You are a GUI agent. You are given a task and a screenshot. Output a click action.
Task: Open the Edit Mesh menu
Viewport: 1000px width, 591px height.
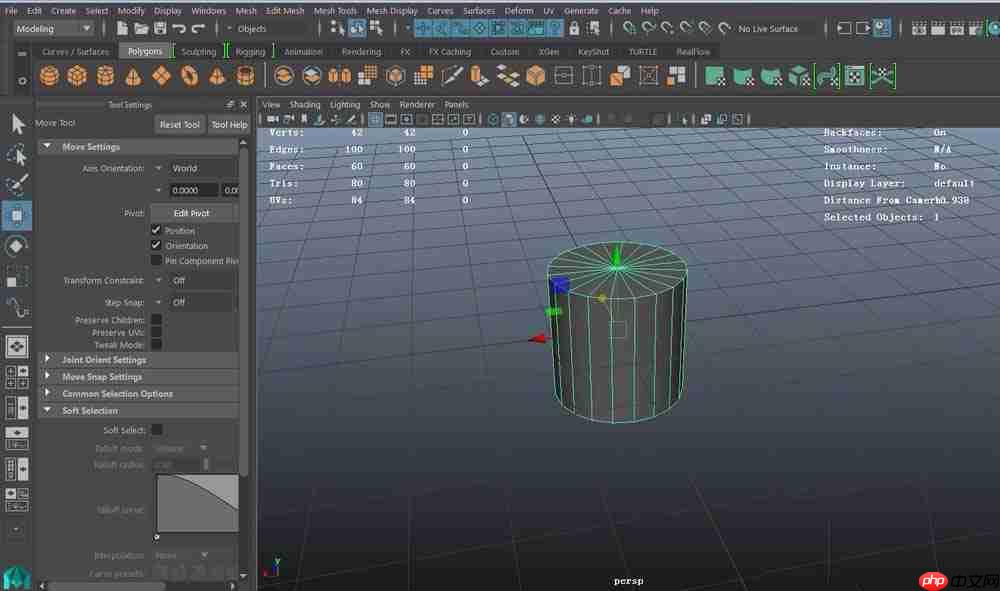point(284,11)
